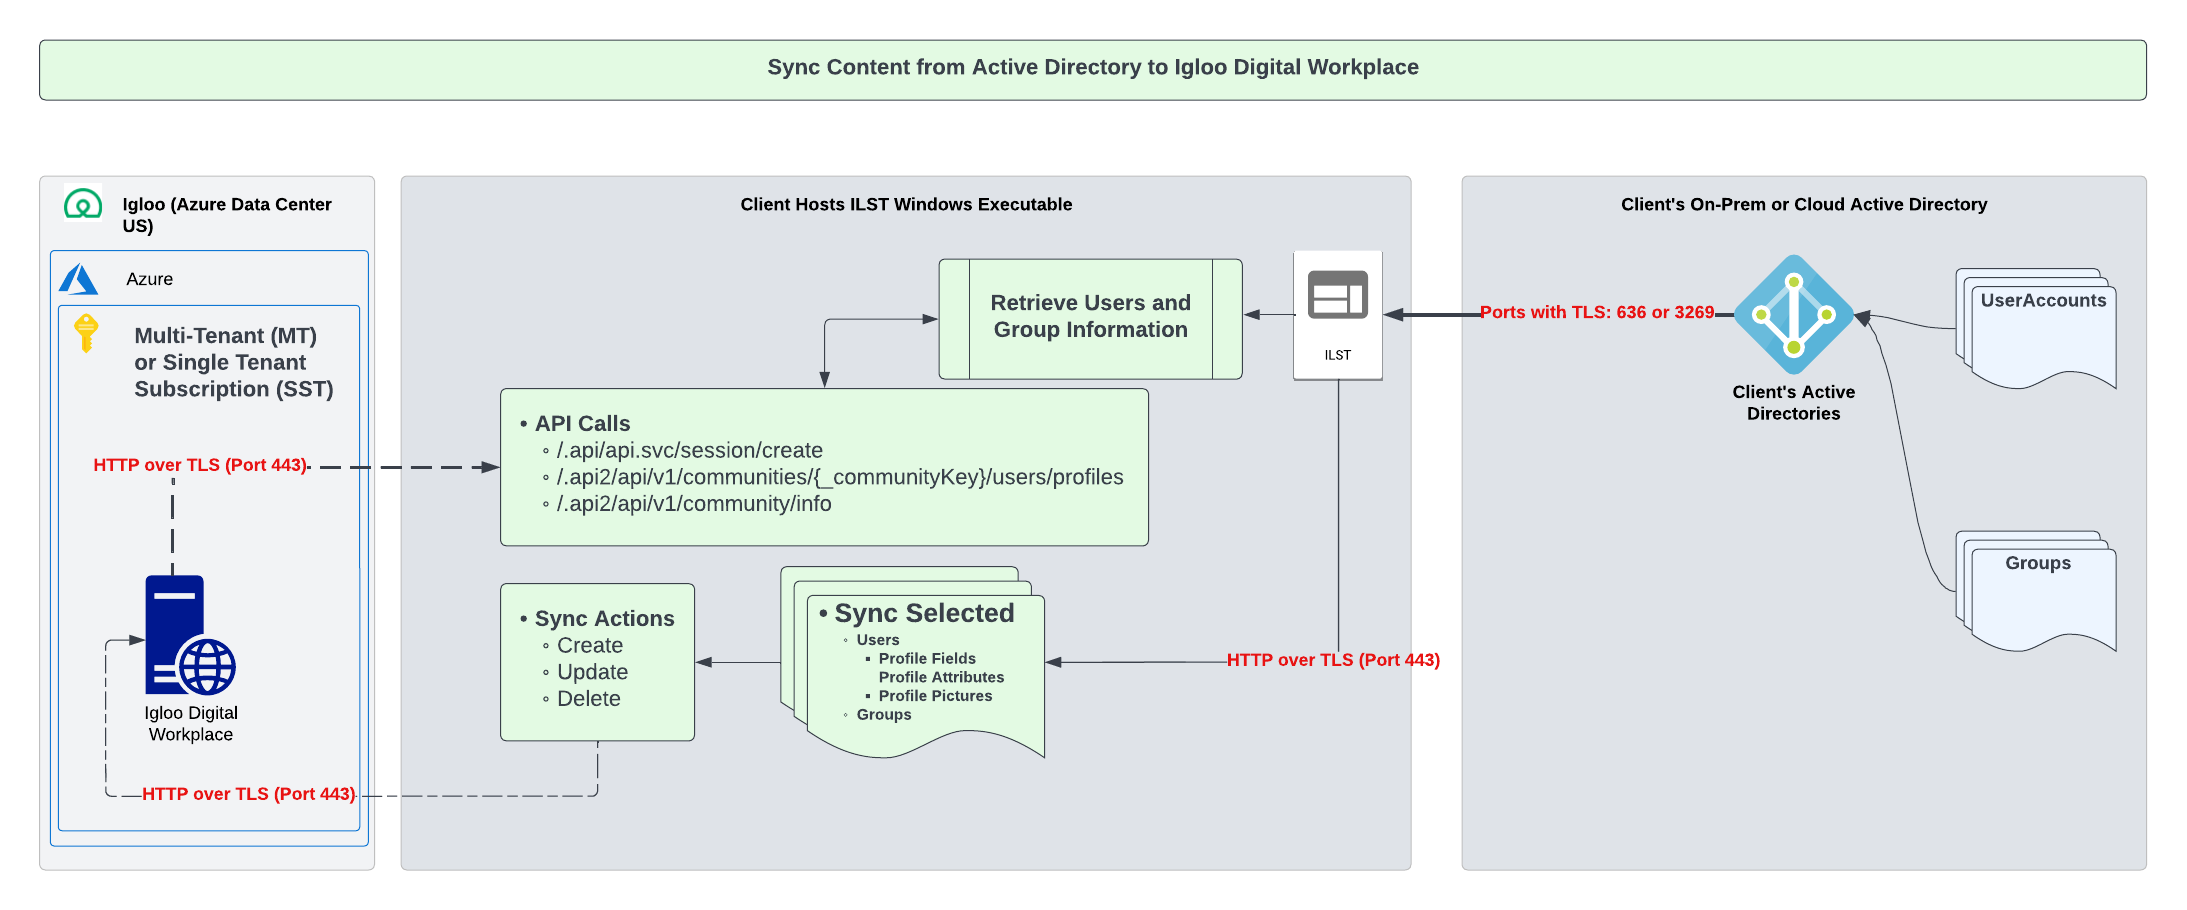Select the Sync Actions box
Image resolution: width=2187 pixels, height=910 pixels.
pyautogui.click(x=597, y=660)
